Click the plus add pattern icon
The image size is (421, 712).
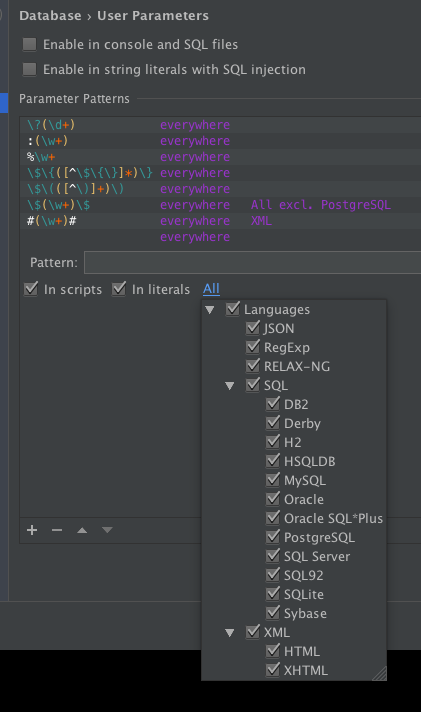(x=32, y=530)
